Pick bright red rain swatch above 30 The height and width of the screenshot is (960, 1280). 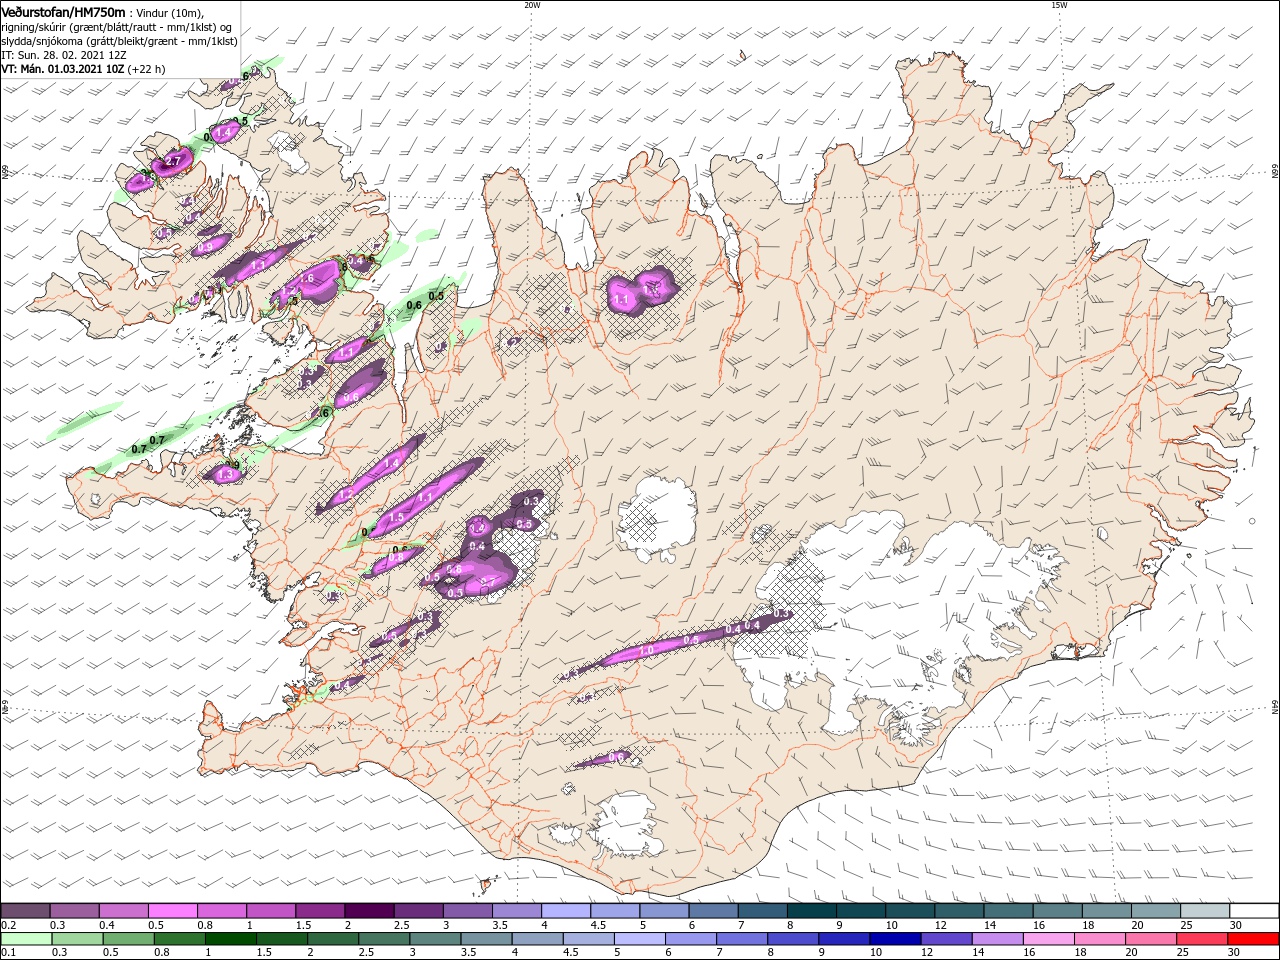[1254, 939]
